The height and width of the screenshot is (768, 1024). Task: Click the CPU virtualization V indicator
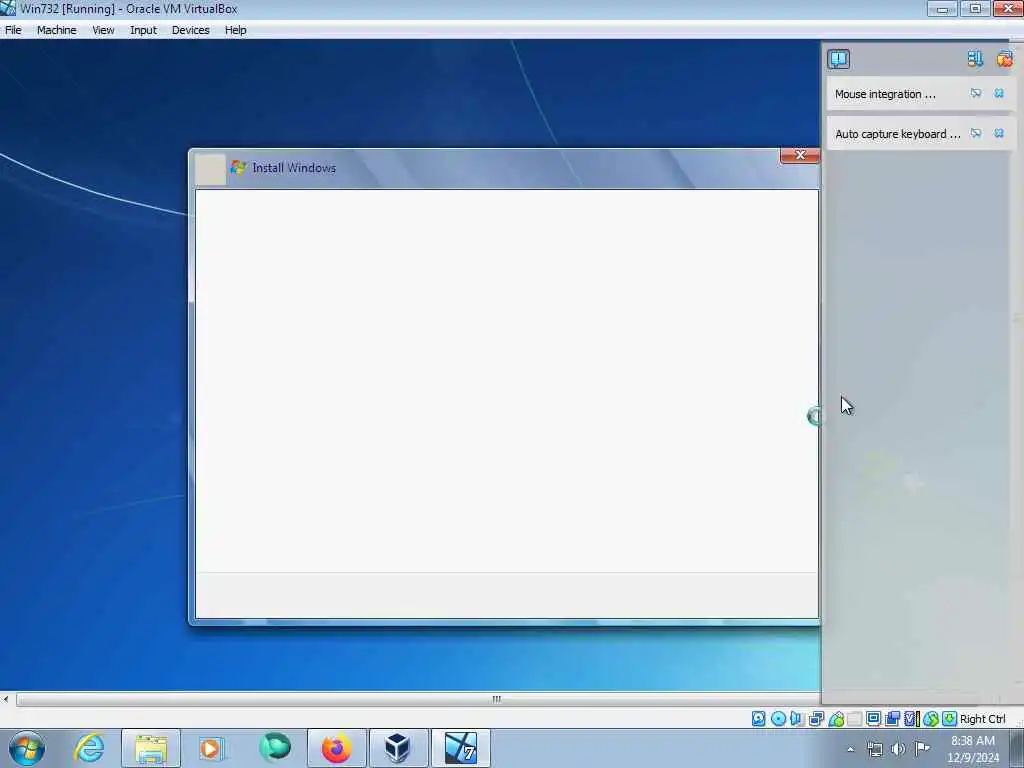pos(911,719)
